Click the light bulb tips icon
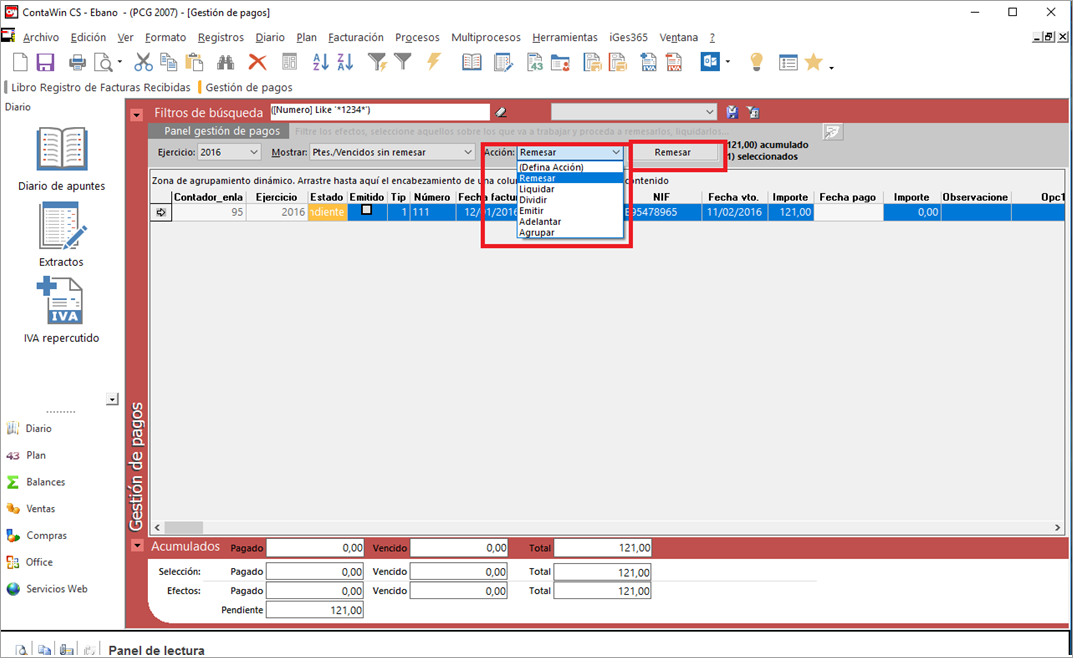 point(756,62)
